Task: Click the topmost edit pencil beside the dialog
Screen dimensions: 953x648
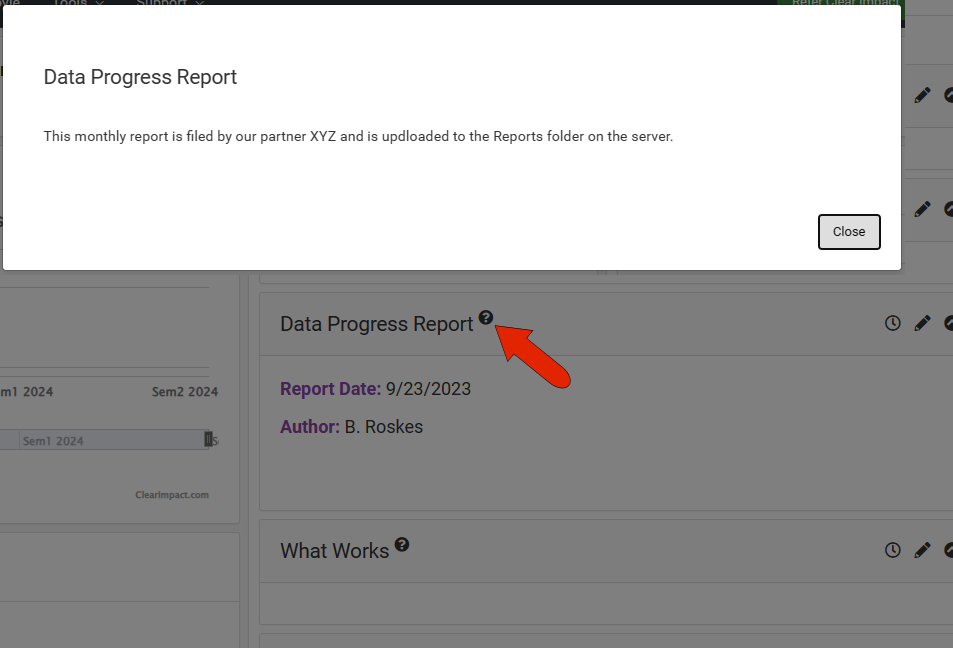Action: [922, 95]
